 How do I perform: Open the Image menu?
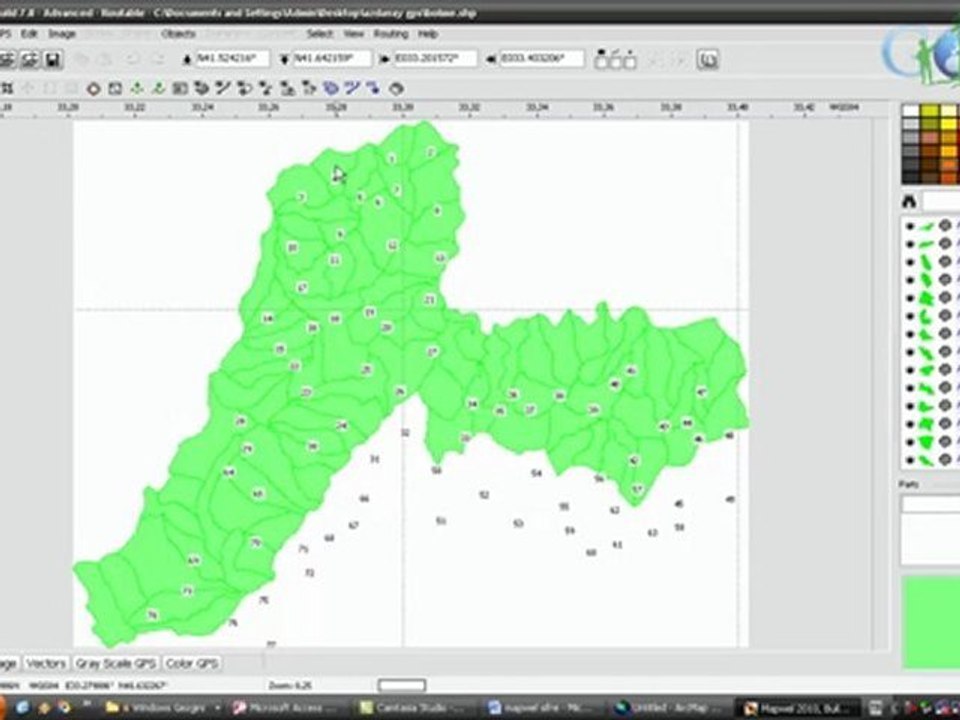[x=62, y=34]
